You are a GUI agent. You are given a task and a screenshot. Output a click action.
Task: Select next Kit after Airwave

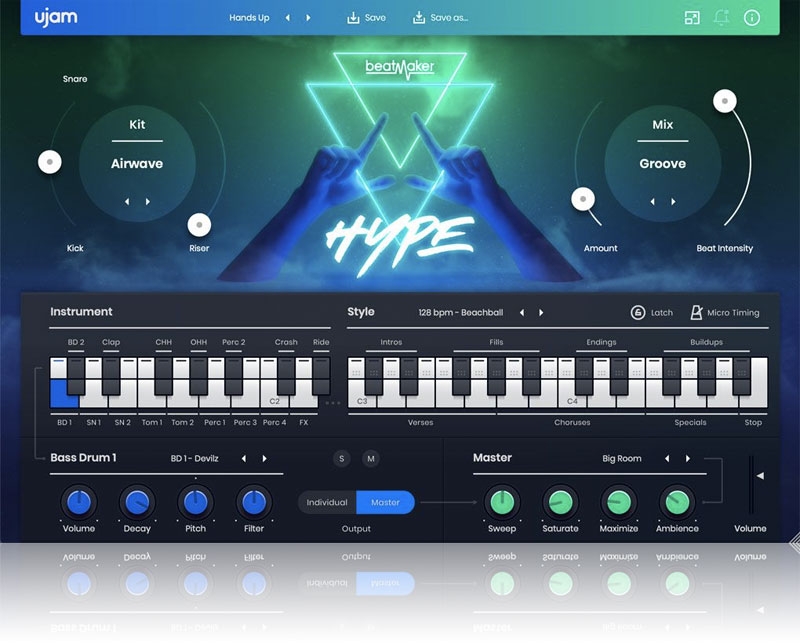148,201
